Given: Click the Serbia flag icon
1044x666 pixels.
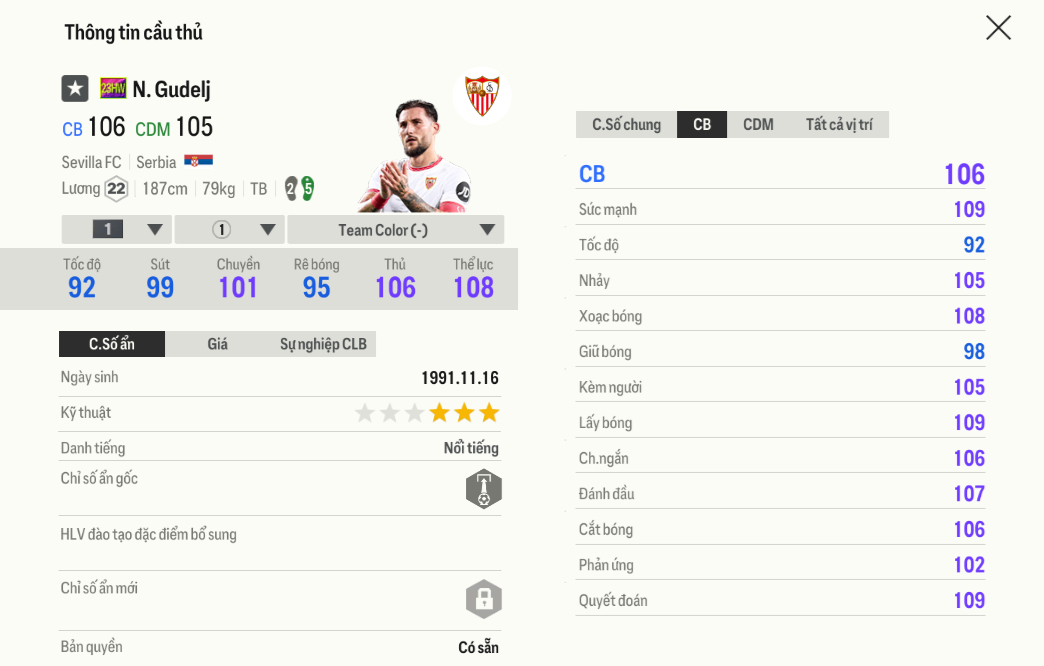Looking at the screenshot, I should click(x=198, y=161).
